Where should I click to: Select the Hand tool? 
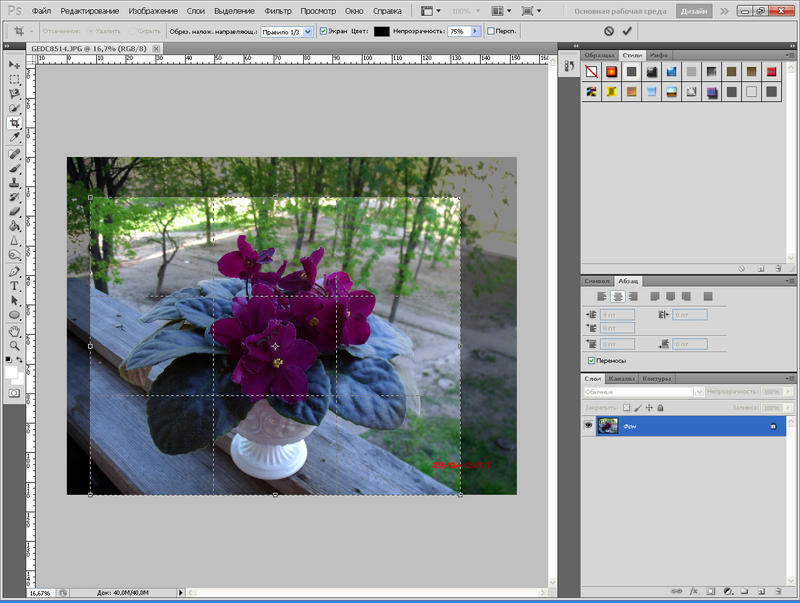[14, 330]
